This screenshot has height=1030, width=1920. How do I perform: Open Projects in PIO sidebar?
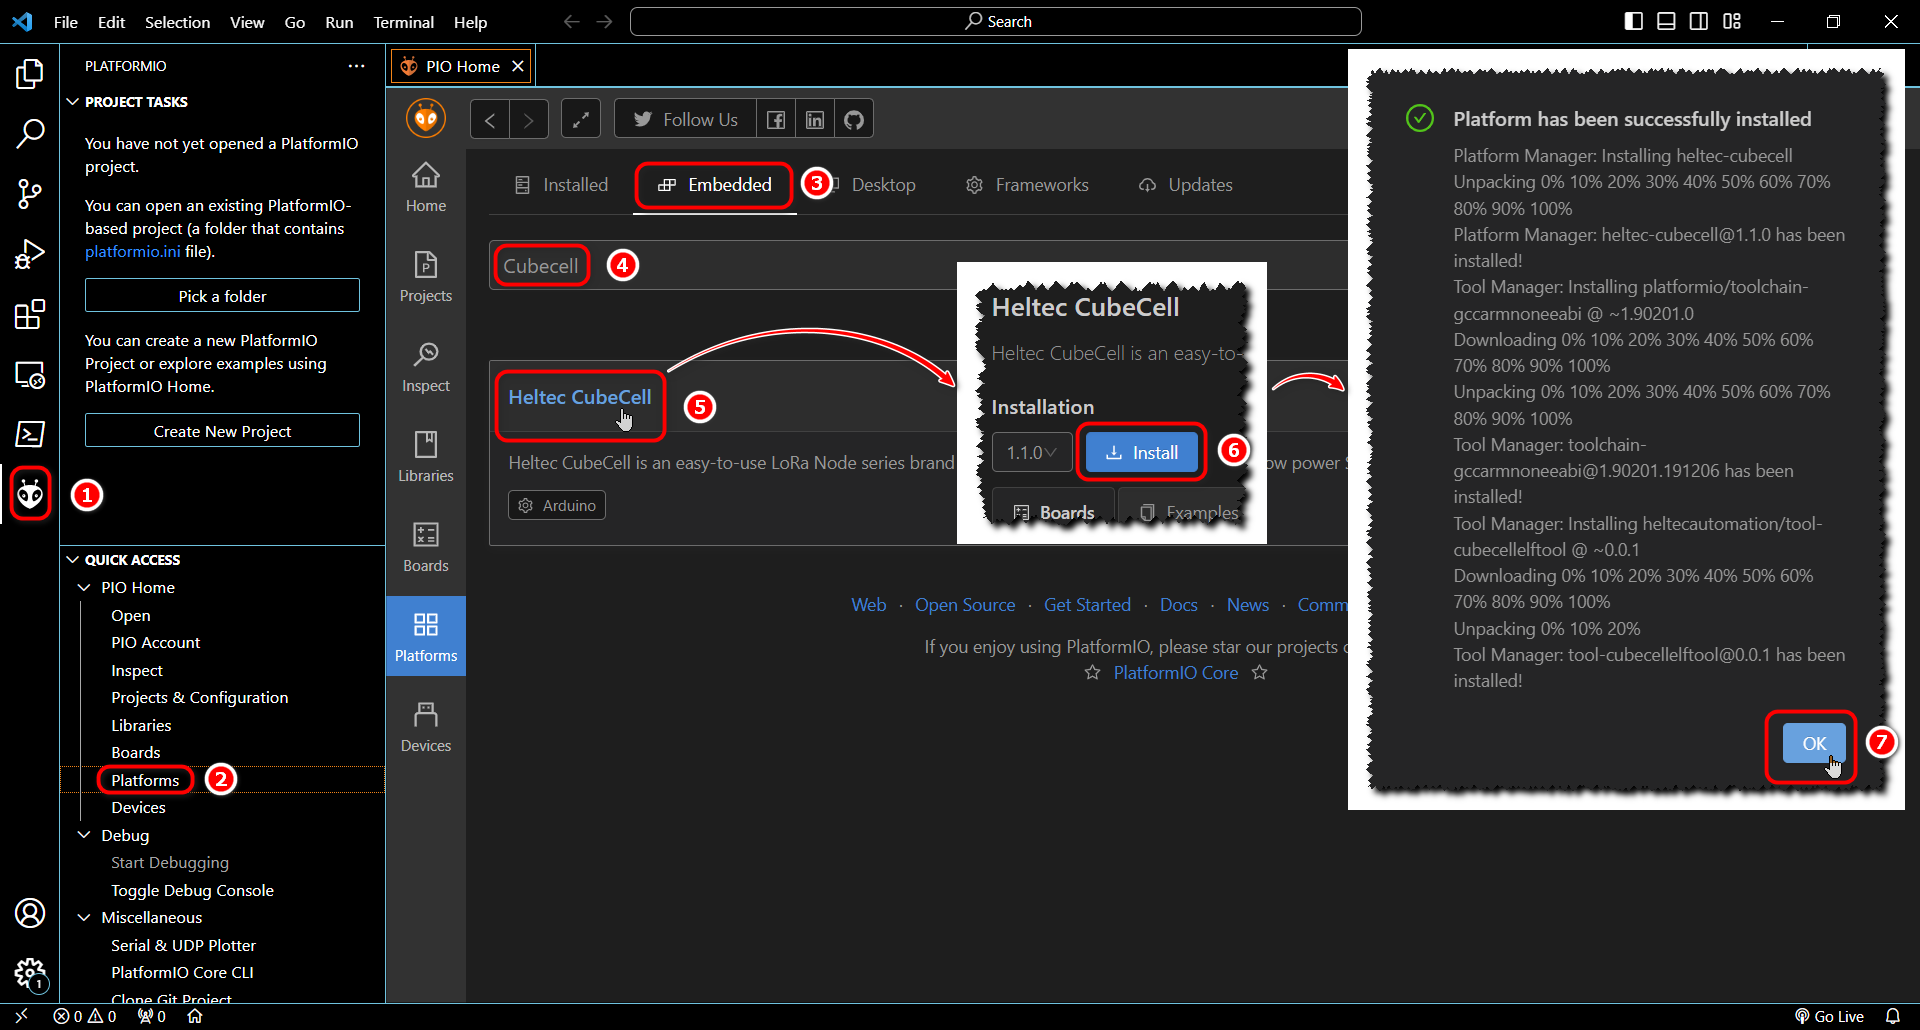tap(426, 277)
